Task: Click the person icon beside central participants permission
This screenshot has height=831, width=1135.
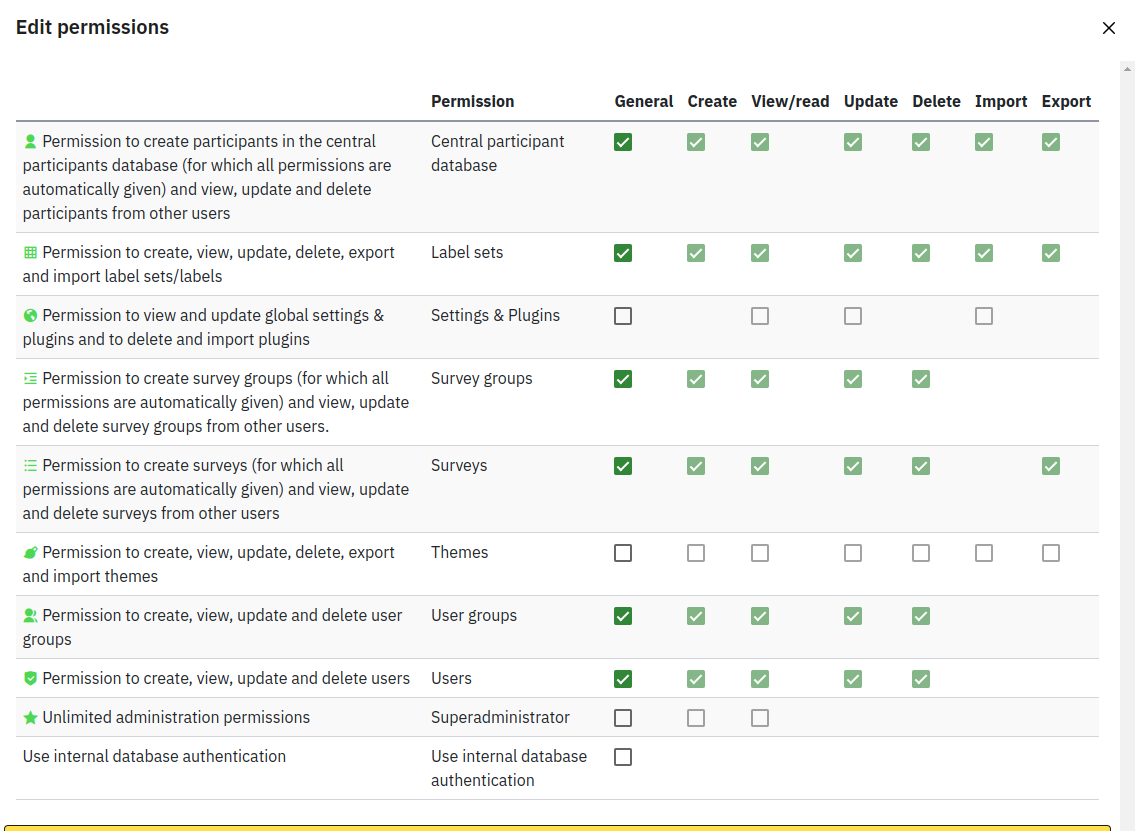Action: pos(30,142)
